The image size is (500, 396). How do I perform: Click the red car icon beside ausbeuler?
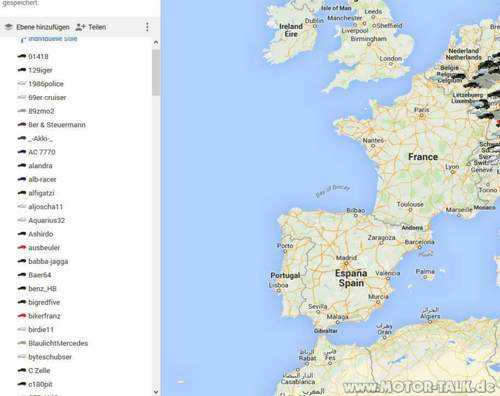click(22, 248)
